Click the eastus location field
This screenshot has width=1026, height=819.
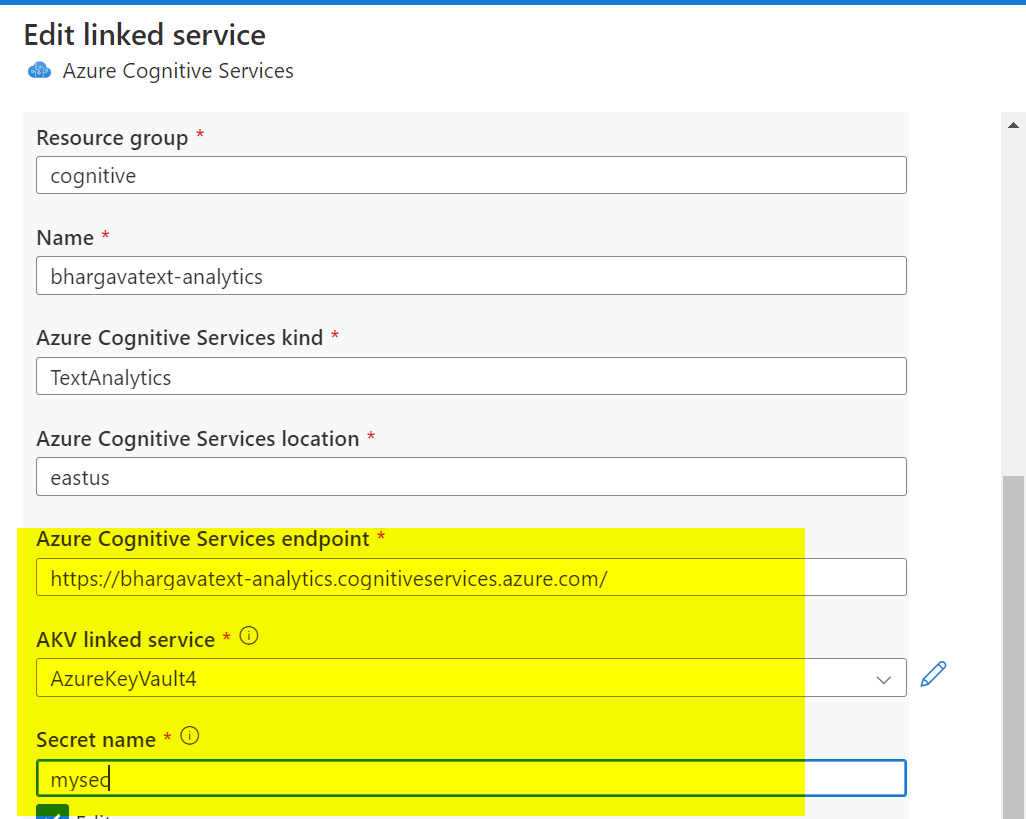point(470,476)
